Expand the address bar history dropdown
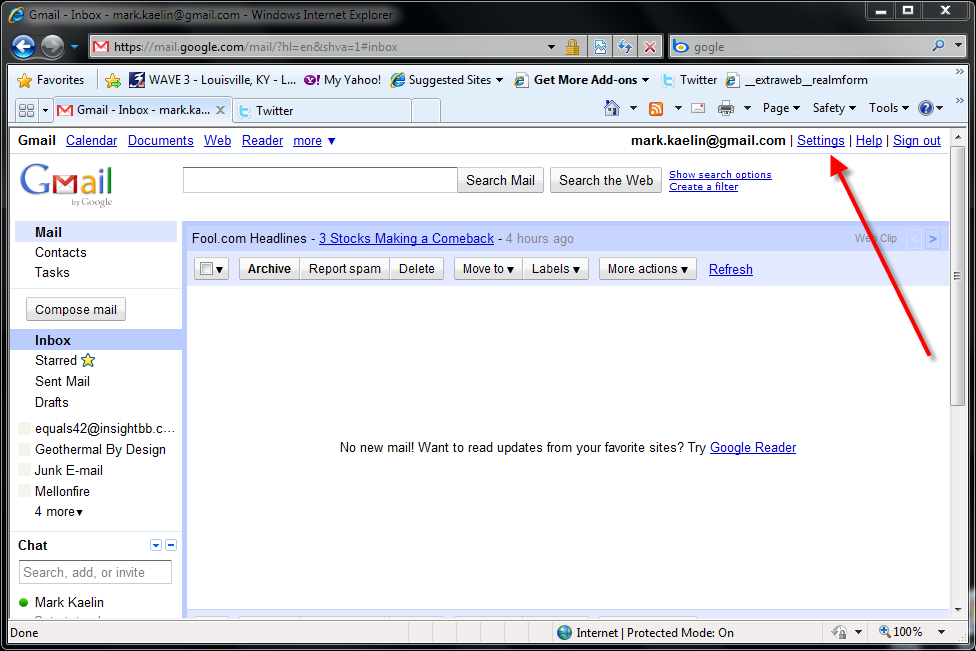The width and height of the screenshot is (976, 651). [551, 47]
